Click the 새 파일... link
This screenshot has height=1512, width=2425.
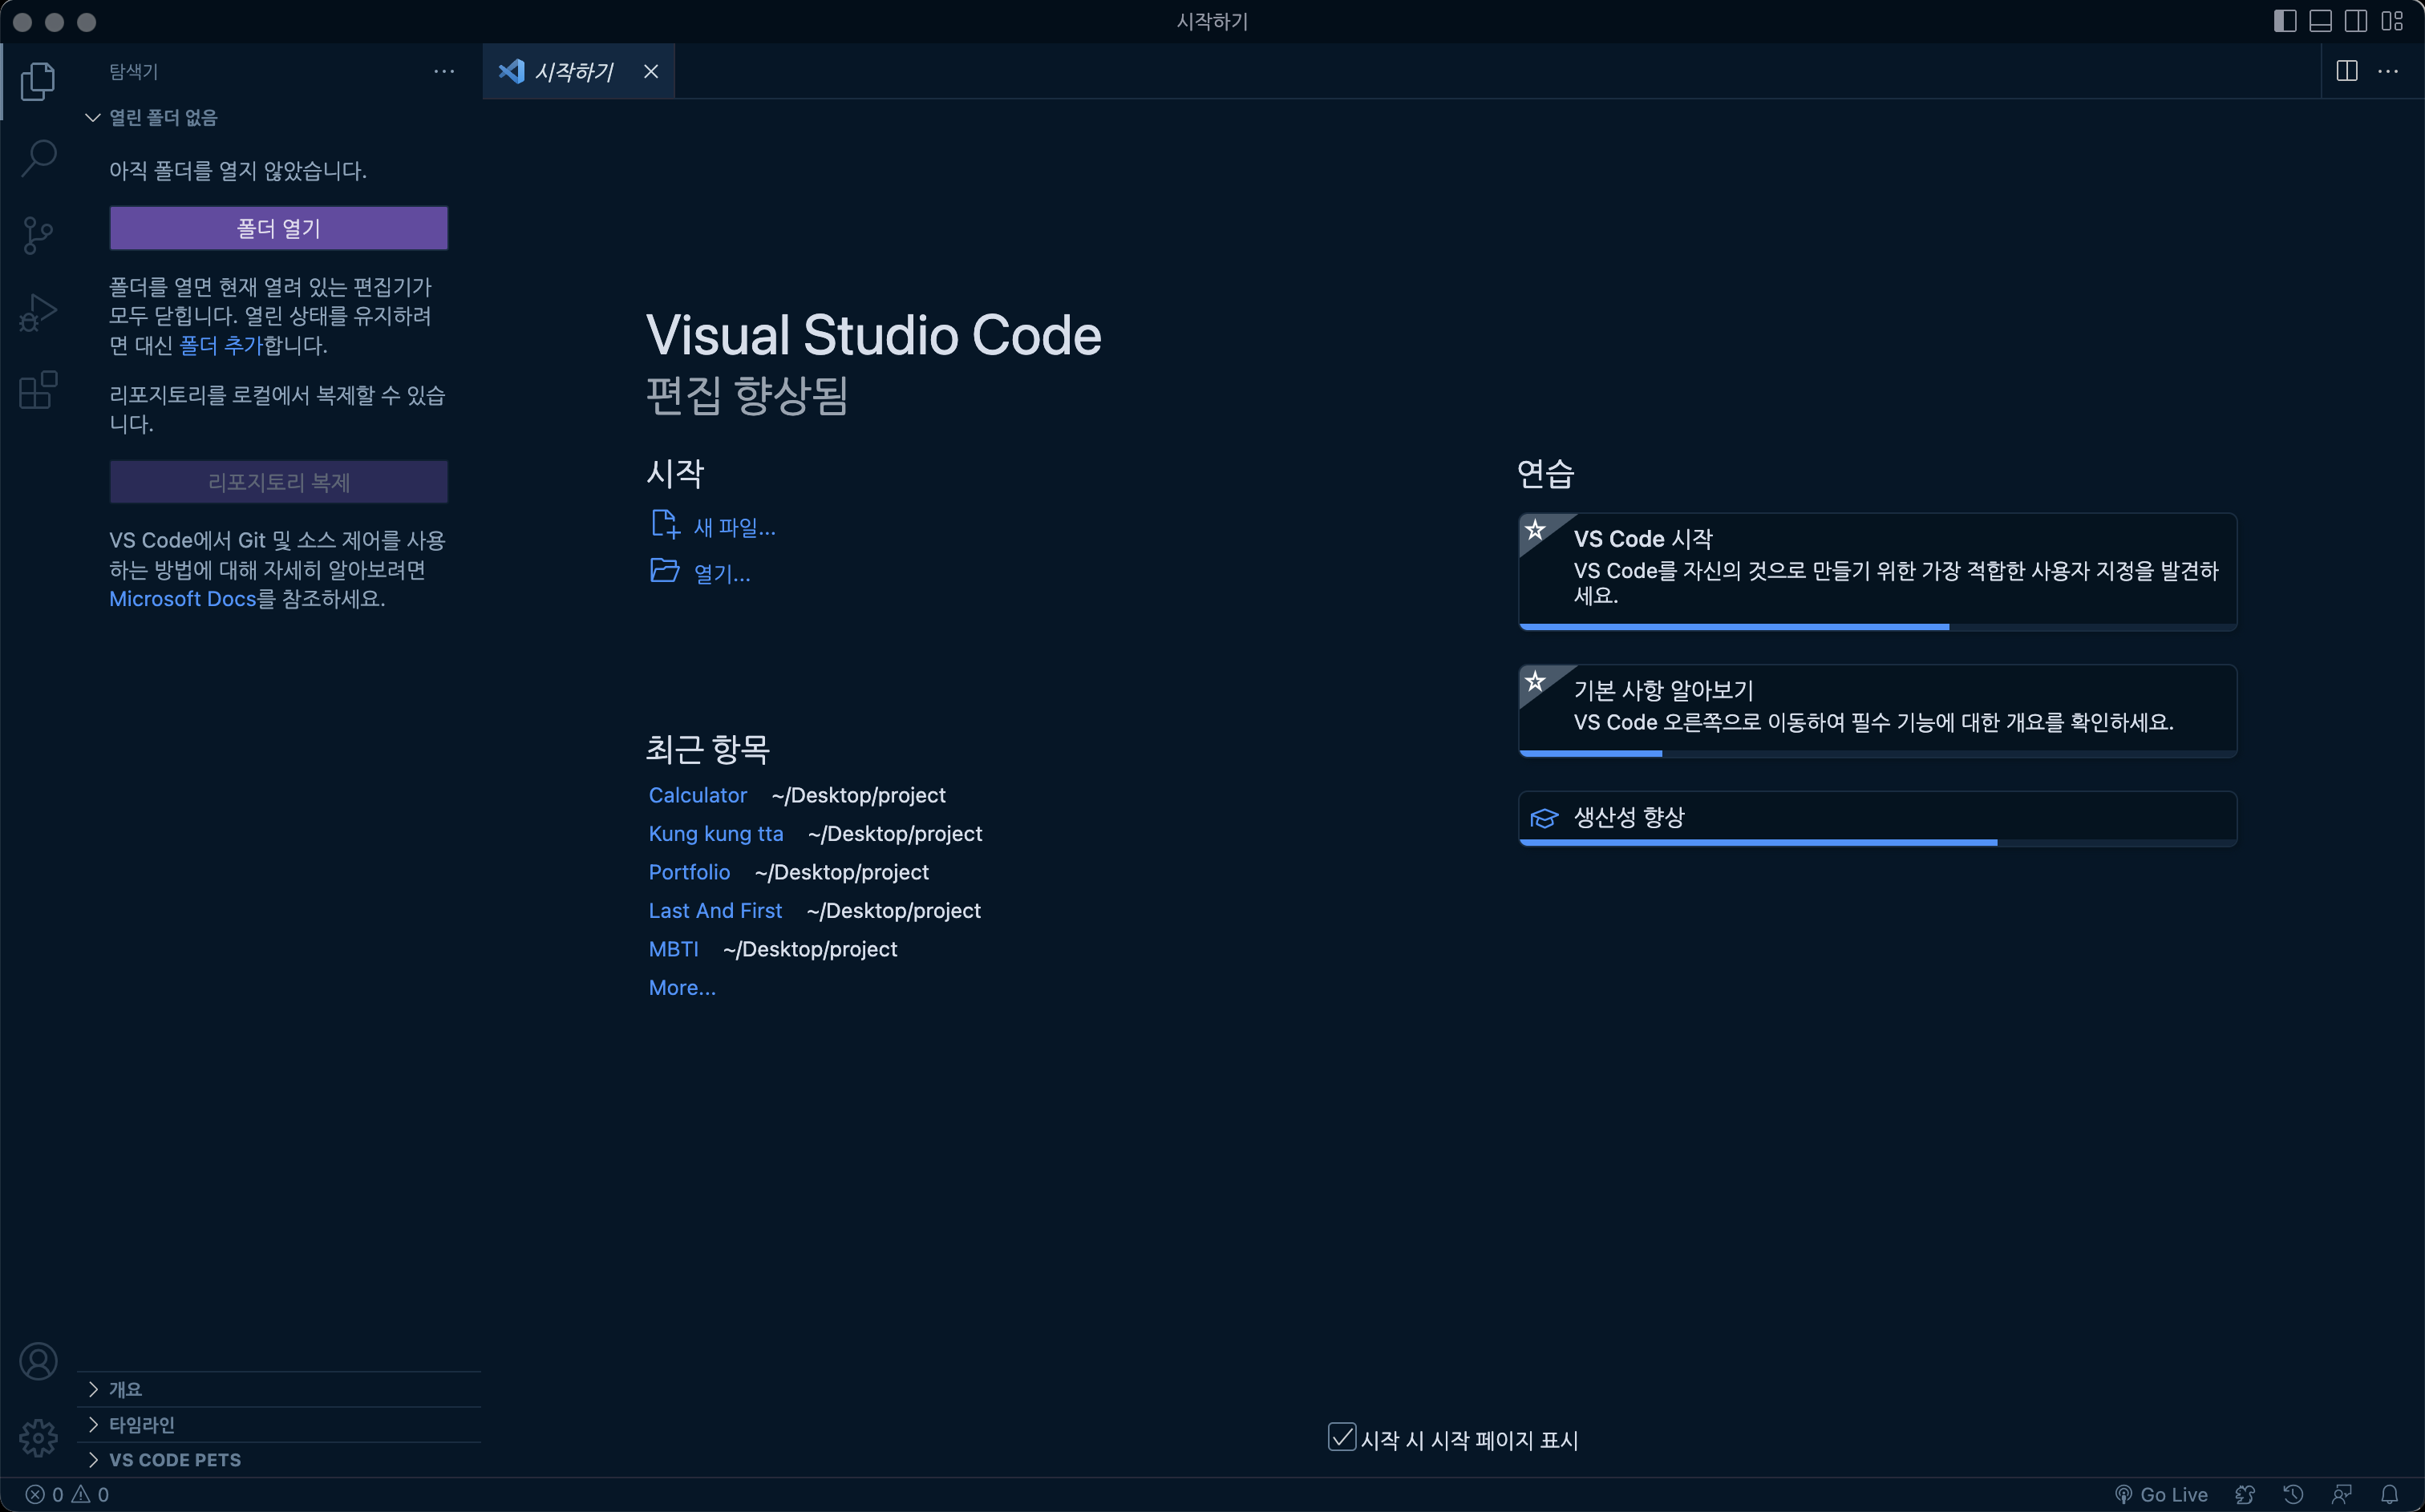(735, 527)
